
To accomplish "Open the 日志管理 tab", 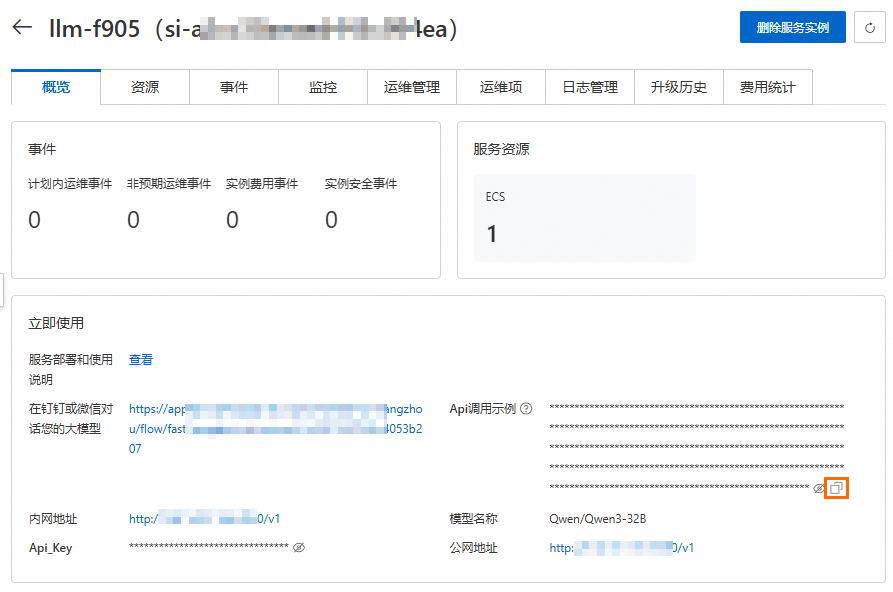I will (590, 87).
